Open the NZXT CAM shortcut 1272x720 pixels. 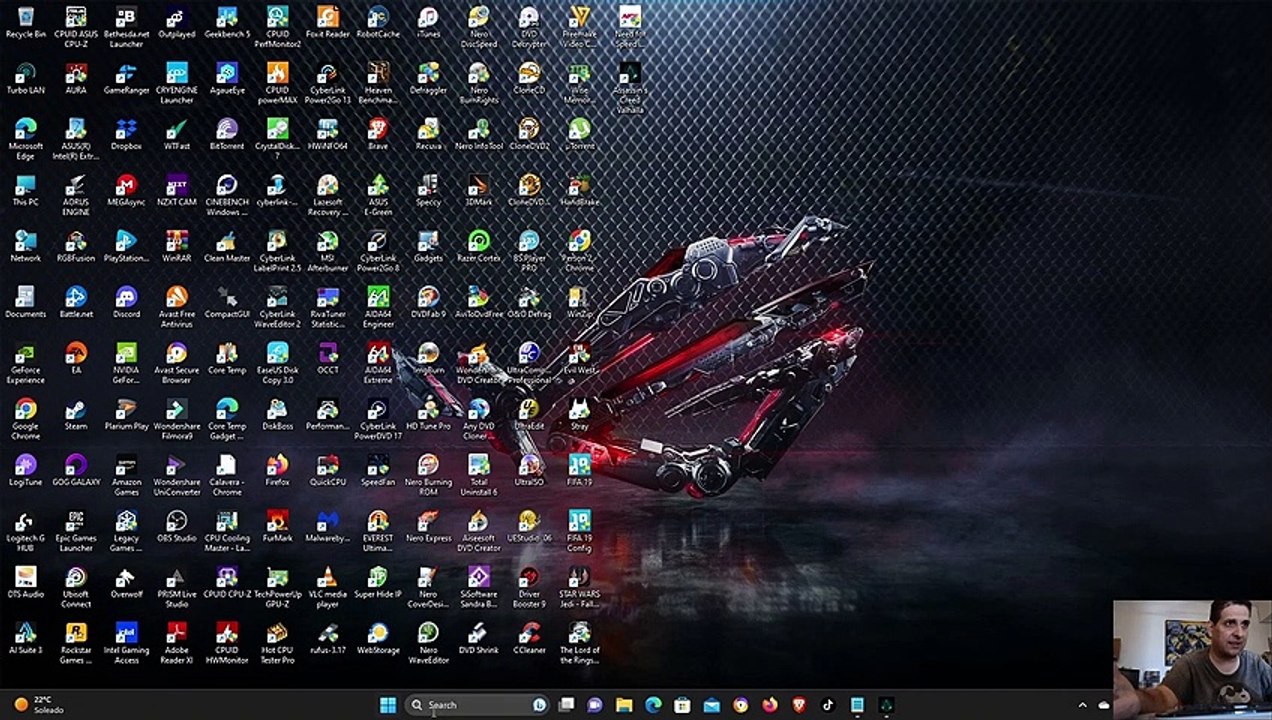tap(176, 191)
